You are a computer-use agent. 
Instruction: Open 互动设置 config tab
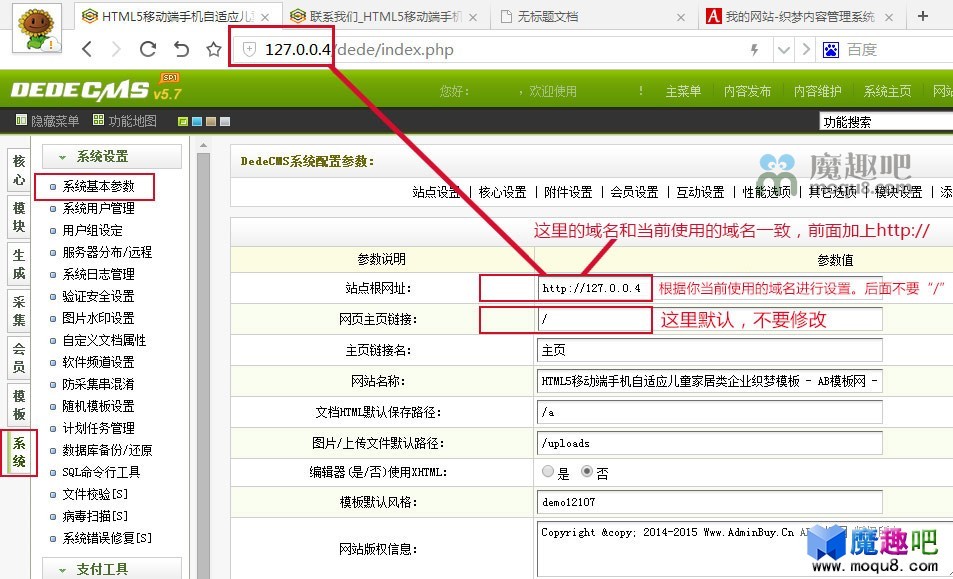700,192
